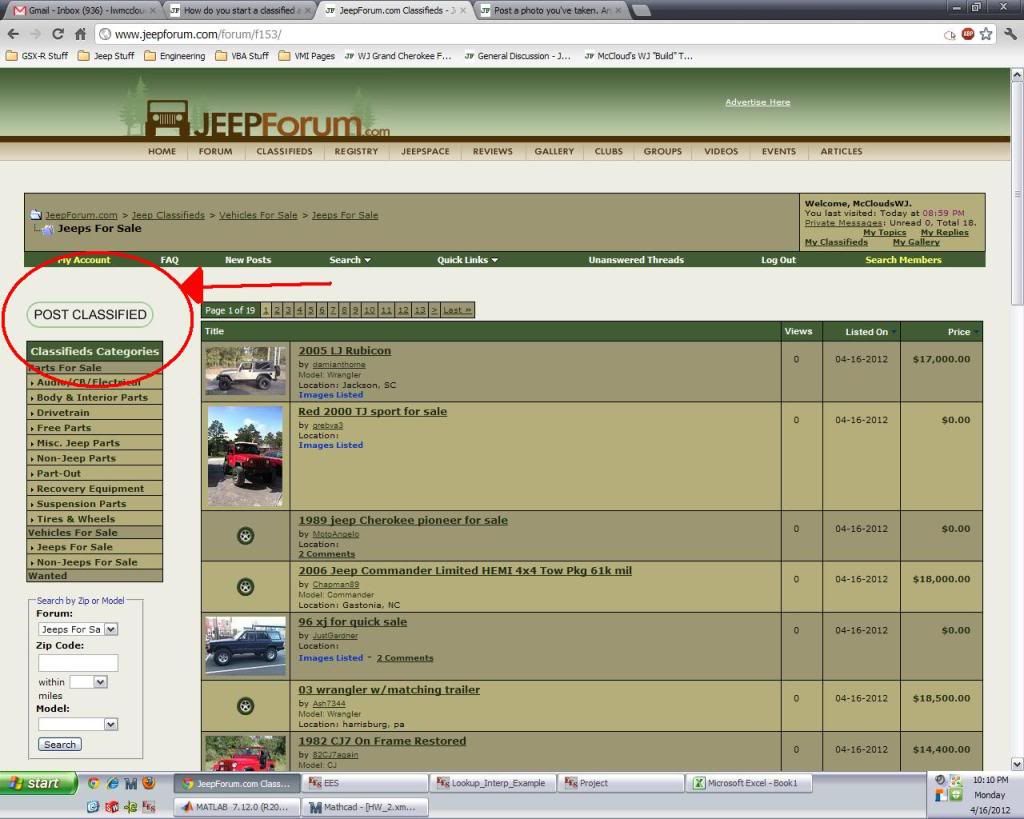The image size is (1024, 819).
Task: Launch EES from the quick launch bar
Action: pos(149,807)
